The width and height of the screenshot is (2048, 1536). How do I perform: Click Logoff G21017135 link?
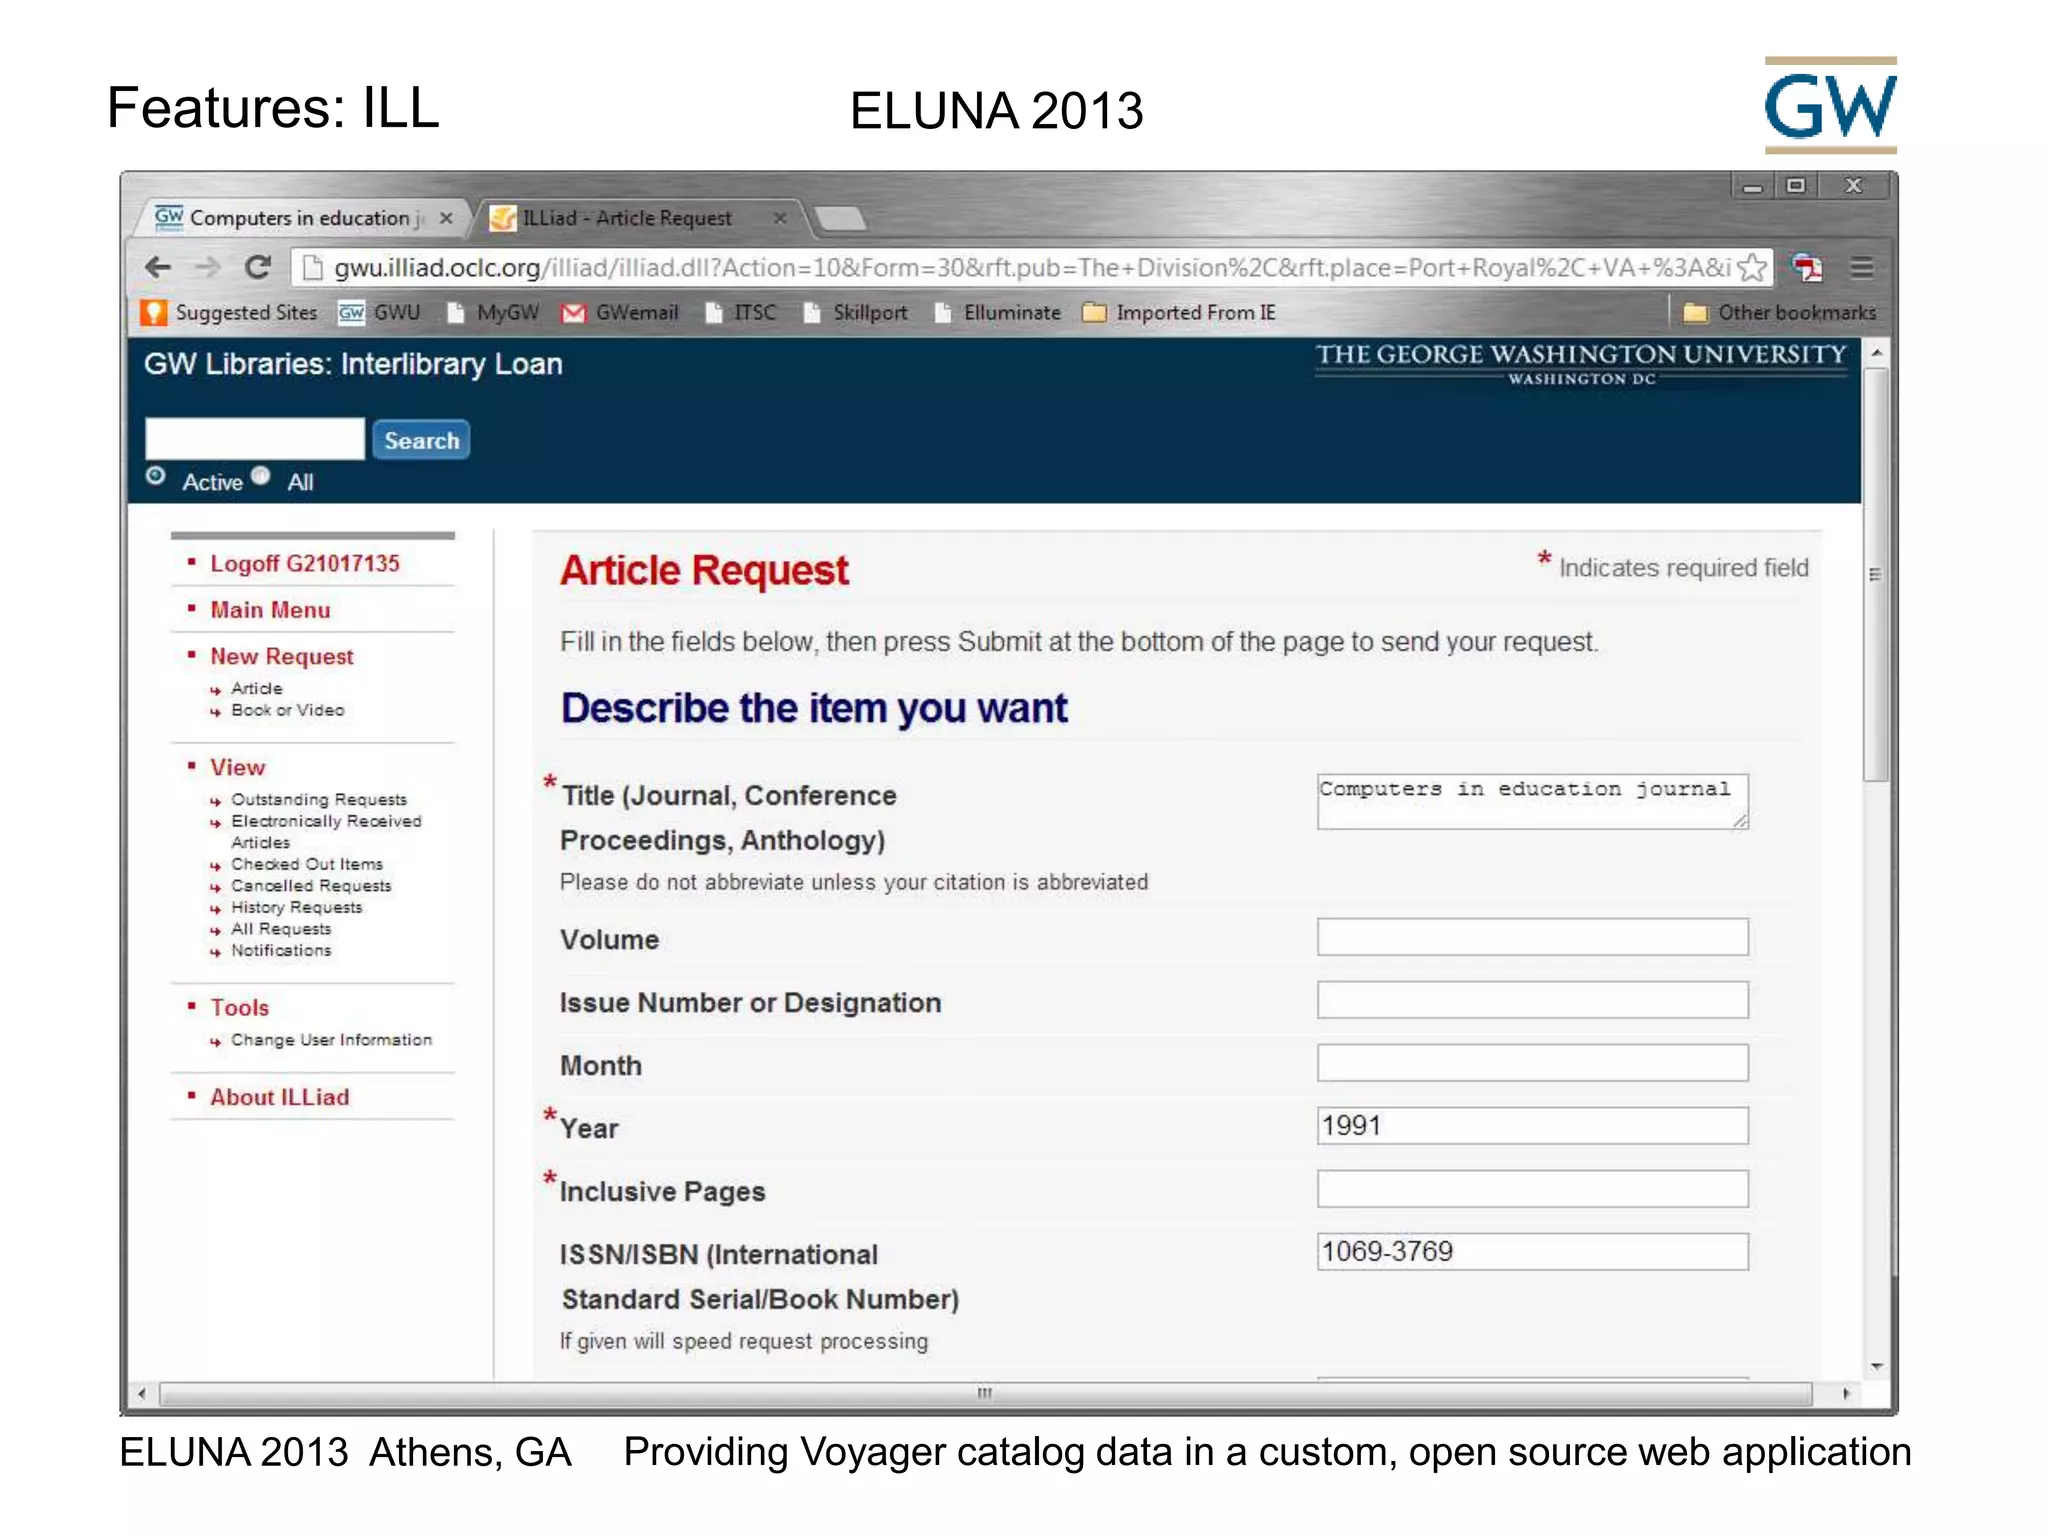[x=305, y=564]
